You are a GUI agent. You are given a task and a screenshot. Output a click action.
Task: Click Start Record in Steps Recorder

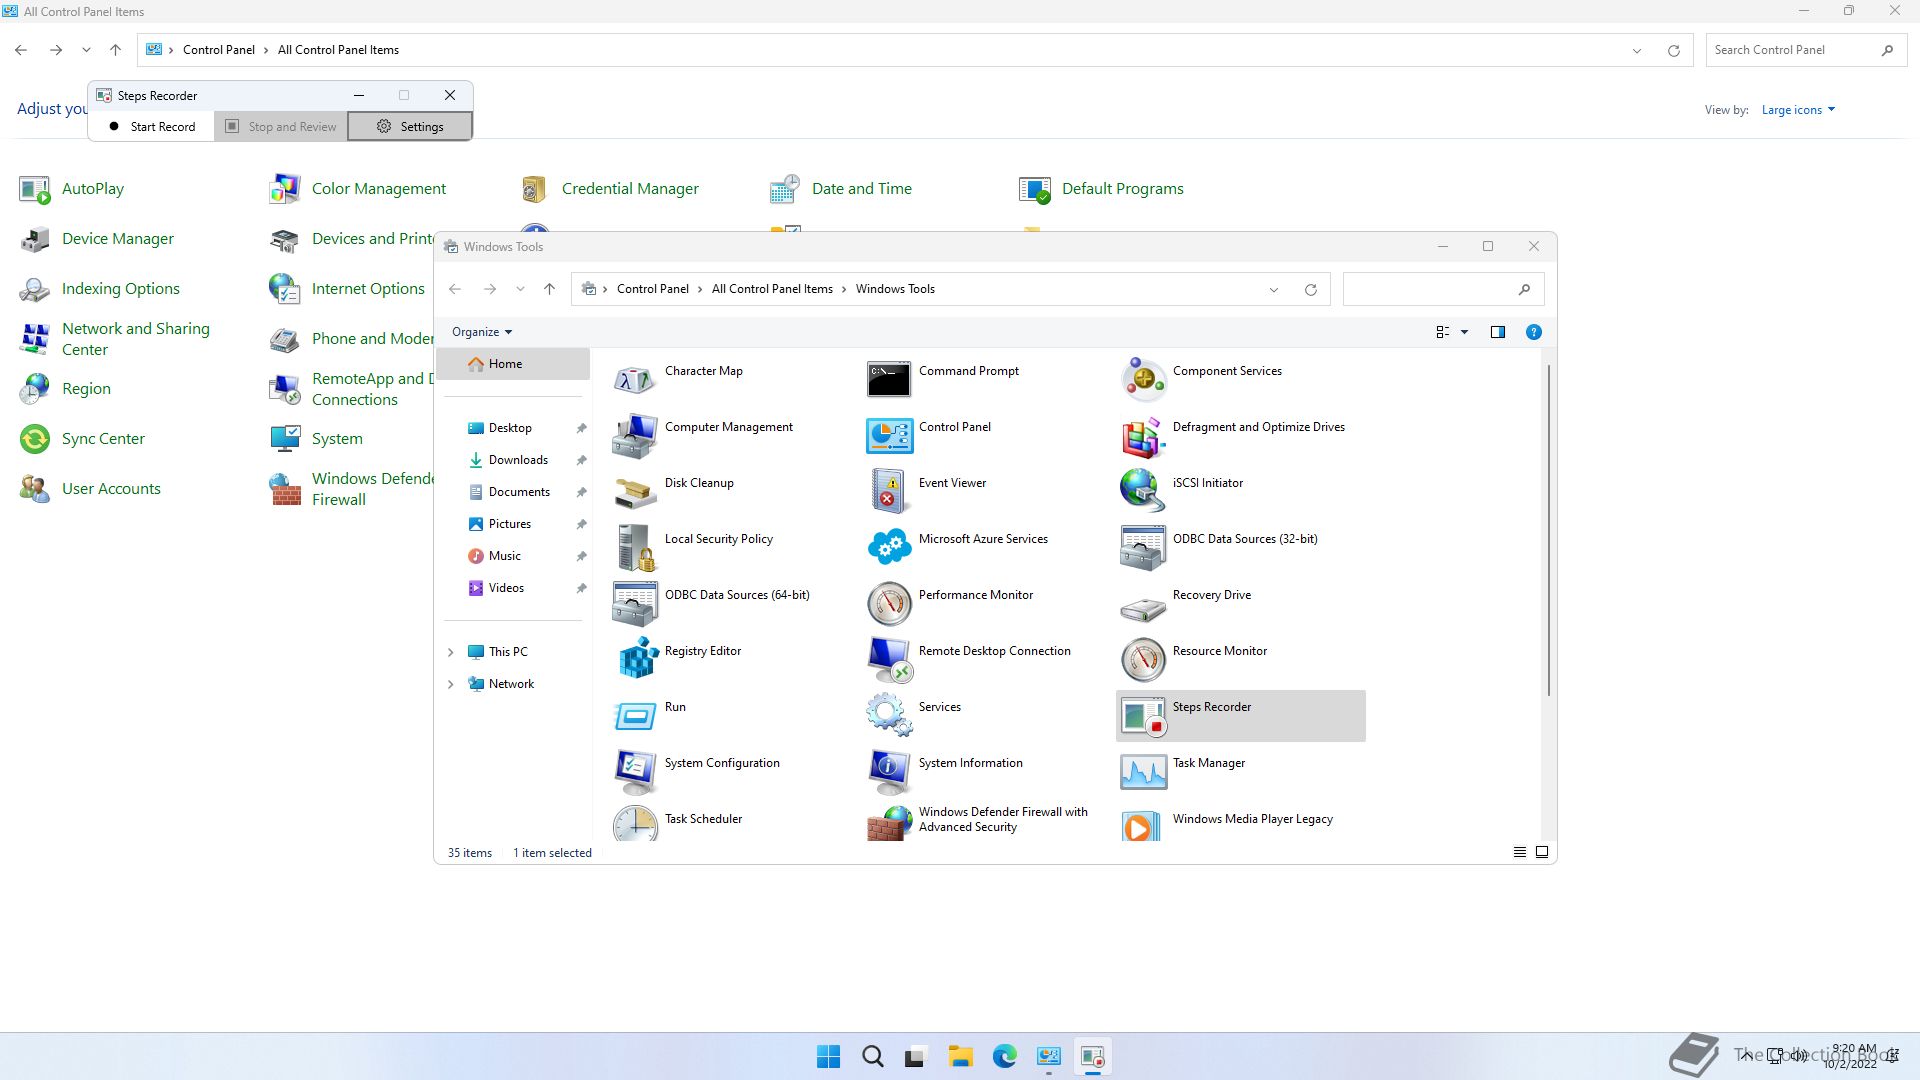(x=152, y=127)
